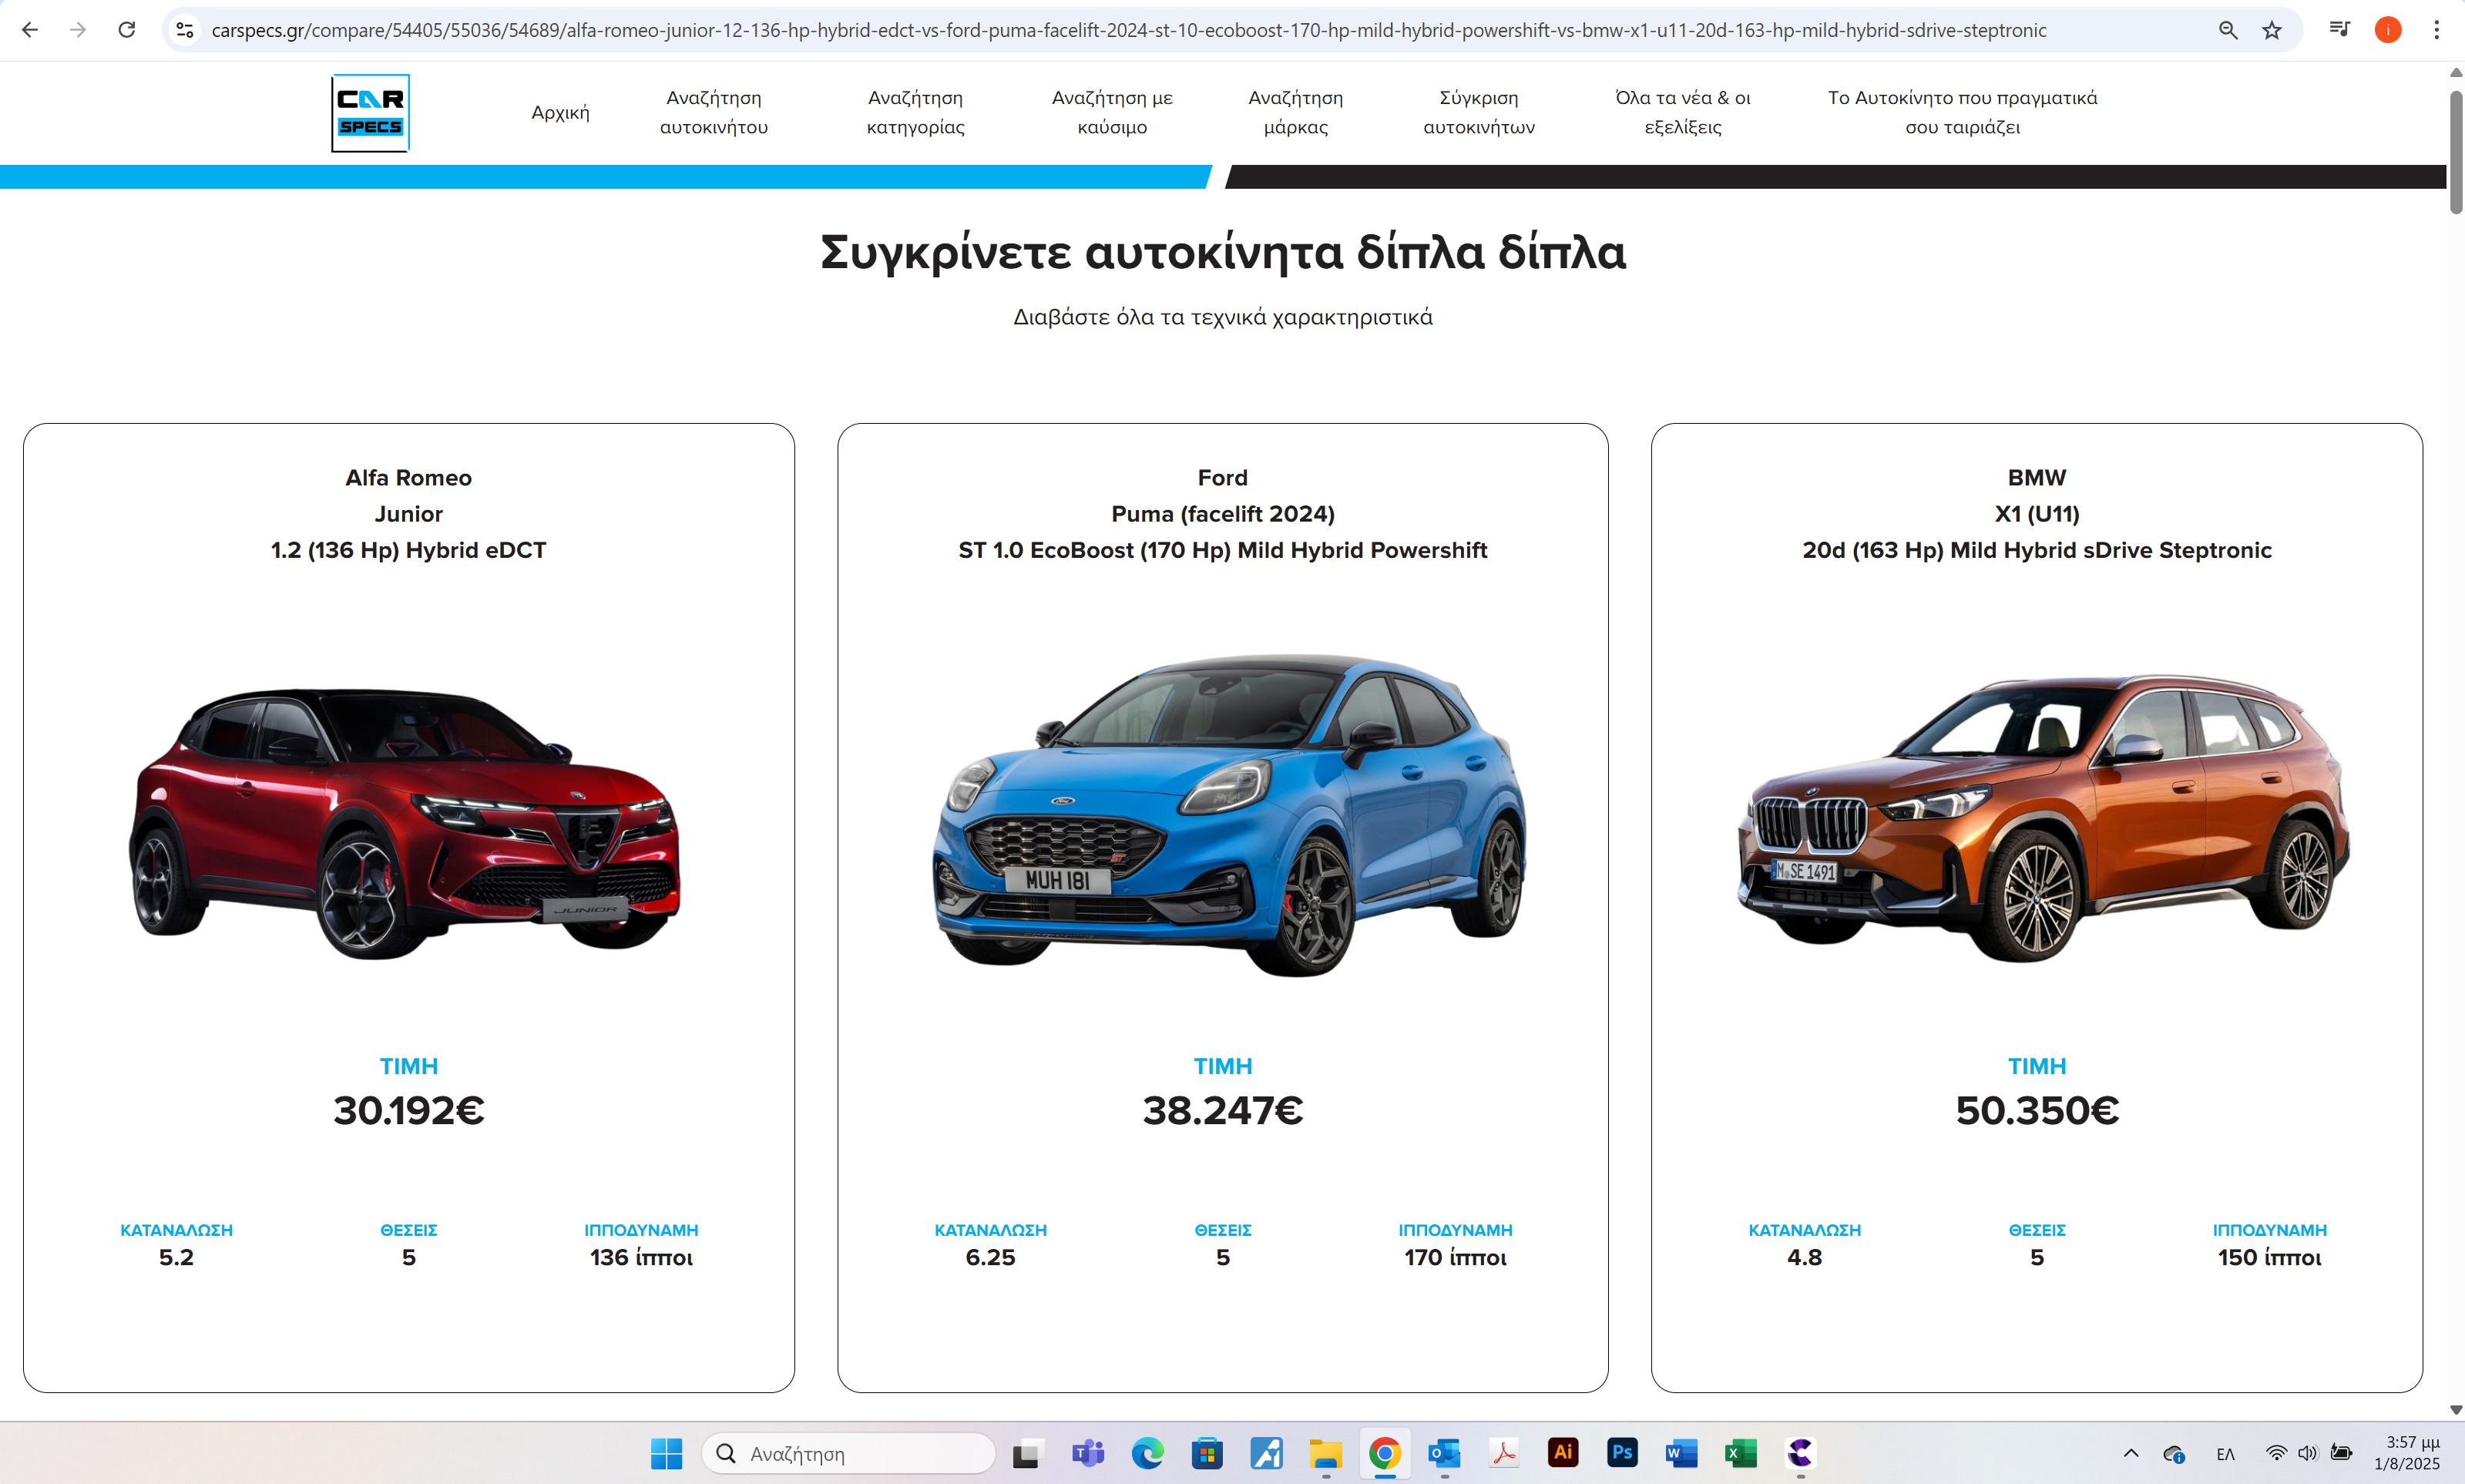
Task: Click the BMW X1 (U11) title link
Action: pos(2036,514)
